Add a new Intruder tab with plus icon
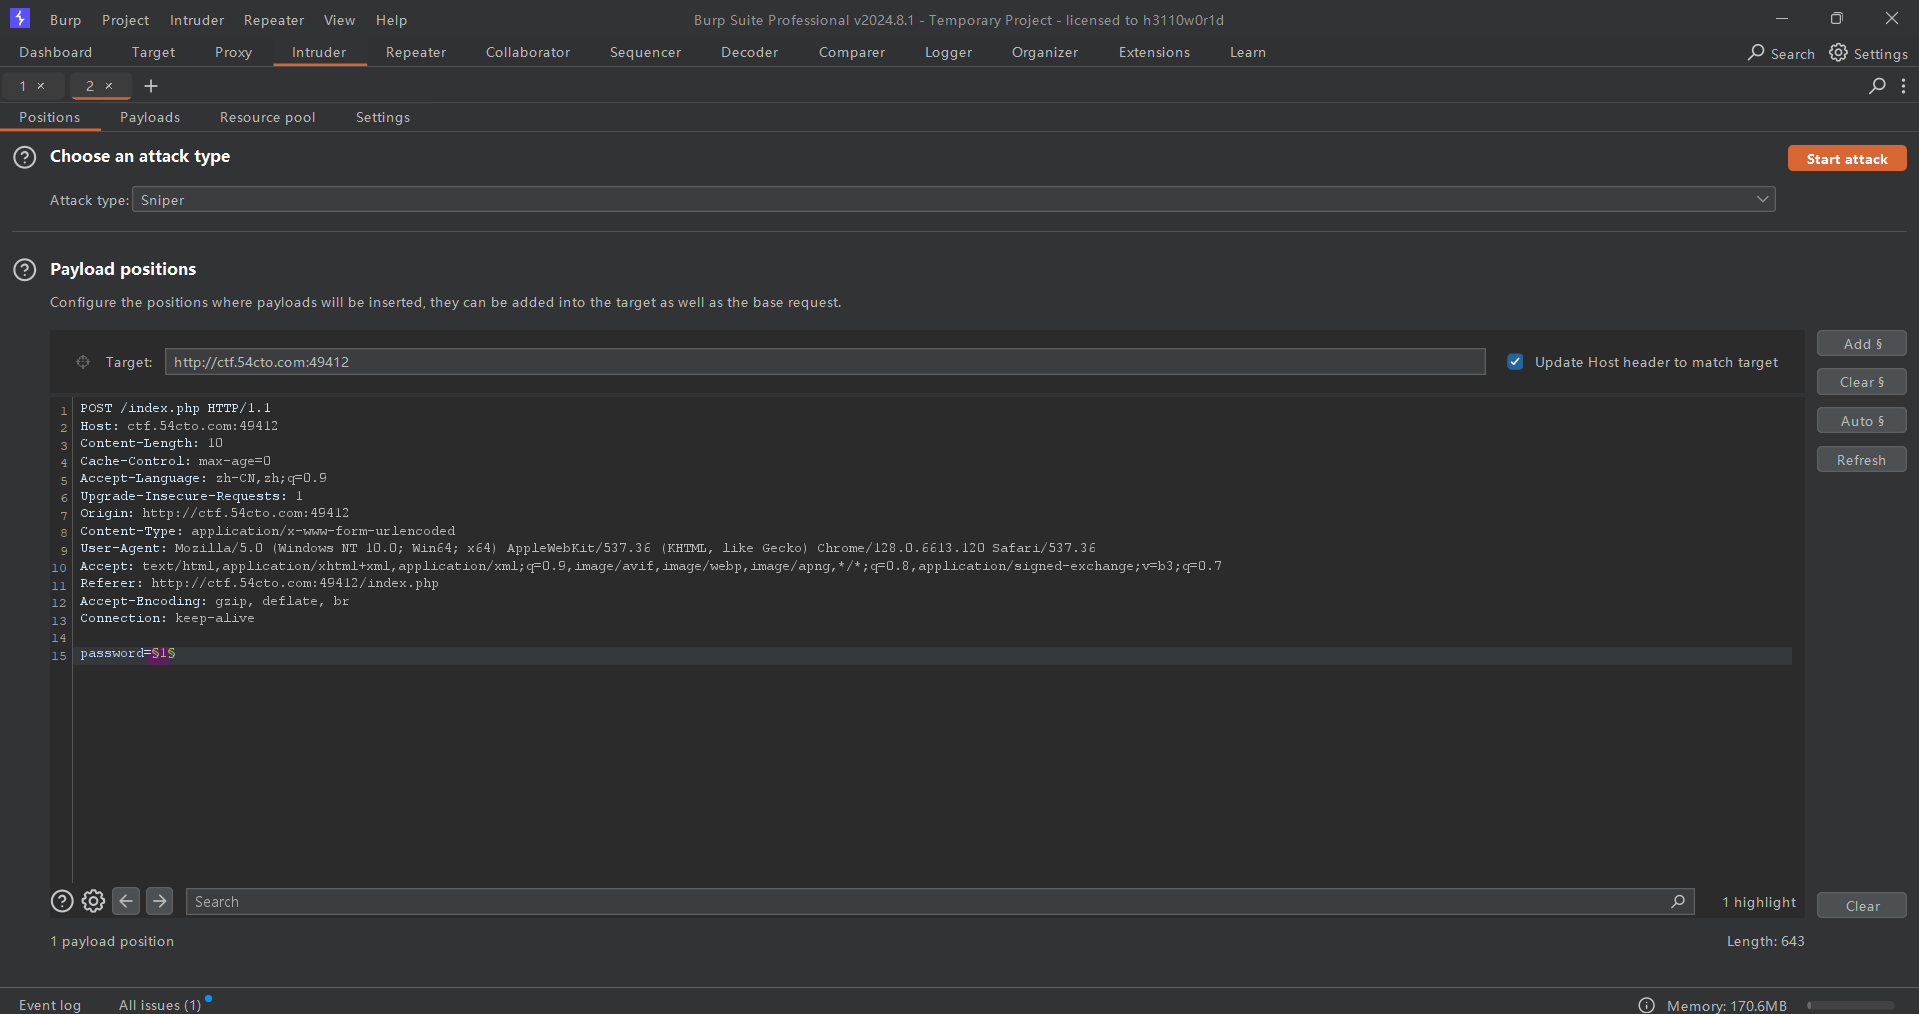The image size is (1919, 1014). click(x=151, y=86)
